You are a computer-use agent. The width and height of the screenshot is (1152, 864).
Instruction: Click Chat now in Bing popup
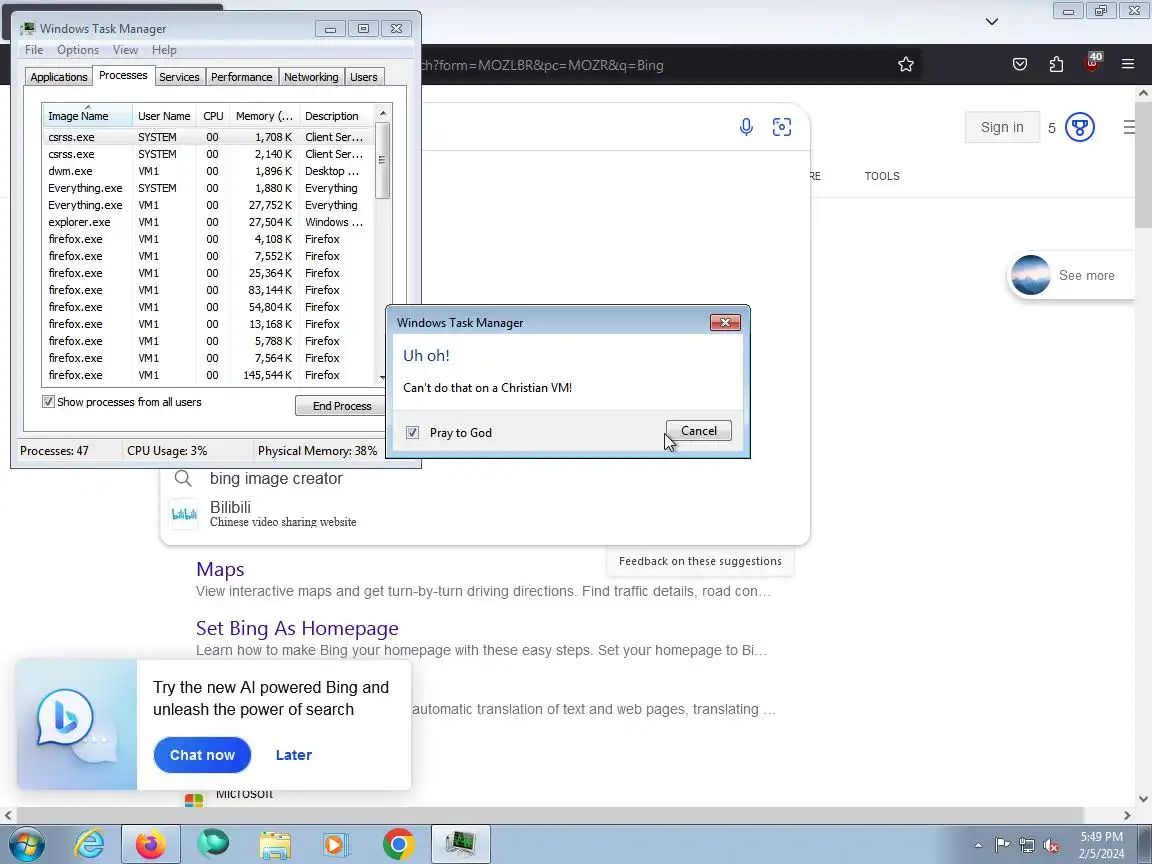202,755
